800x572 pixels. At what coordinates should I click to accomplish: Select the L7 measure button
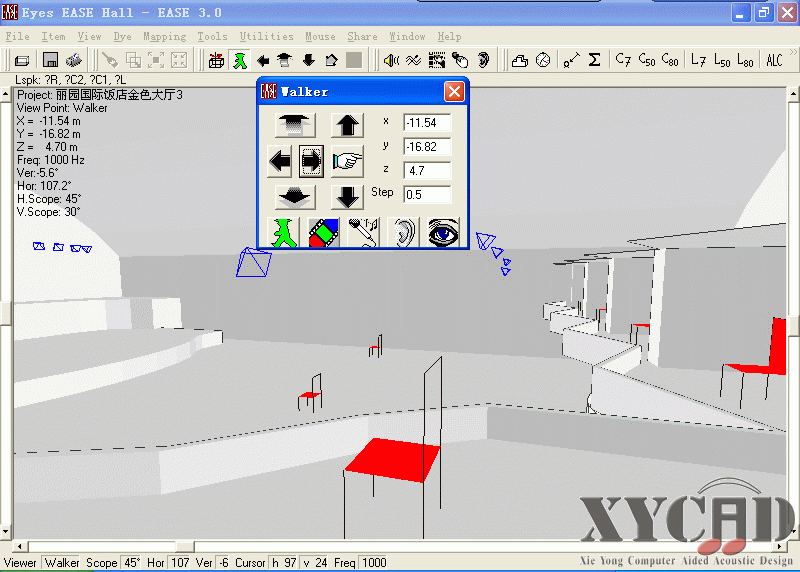pos(698,60)
